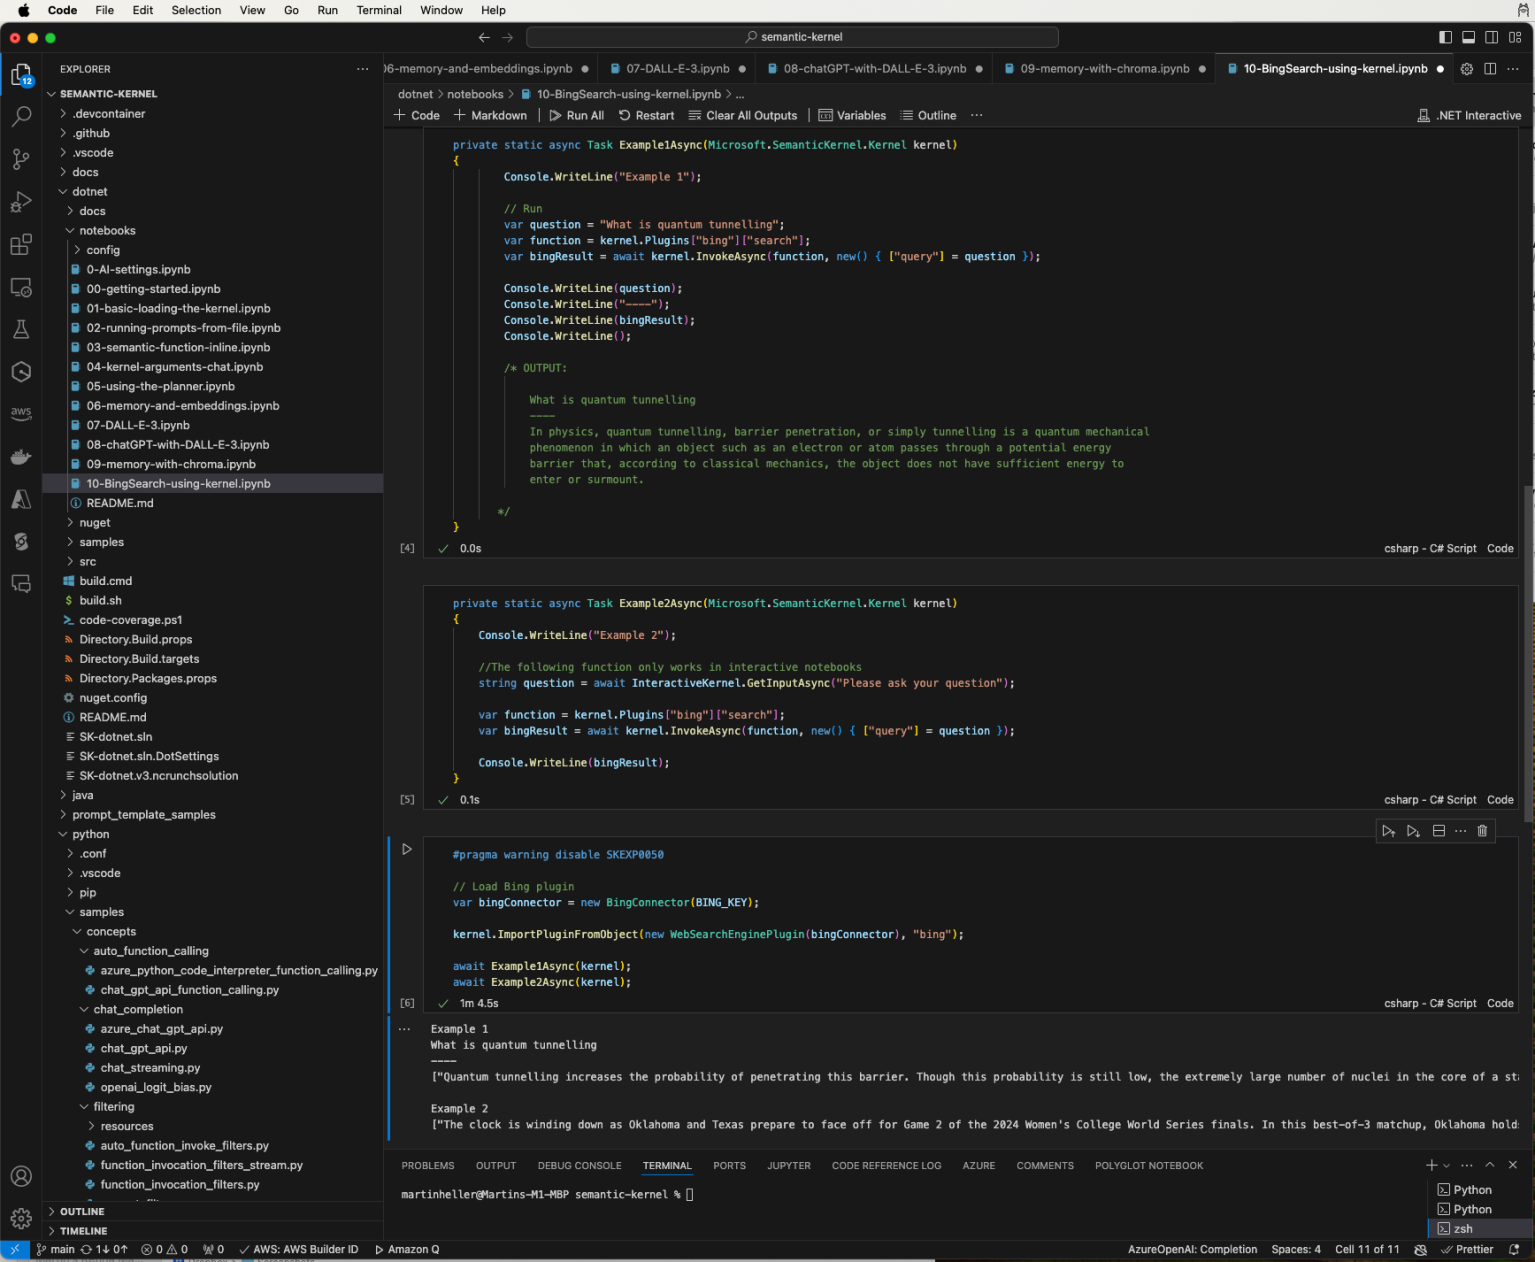Click Run All in notebook toolbar
The height and width of the screenshot is (1262, 1535).
(x=577, y=115)
